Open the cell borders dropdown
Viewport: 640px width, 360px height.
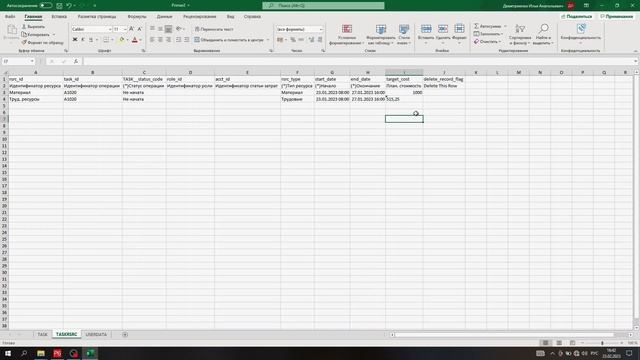tap(112, 40)
